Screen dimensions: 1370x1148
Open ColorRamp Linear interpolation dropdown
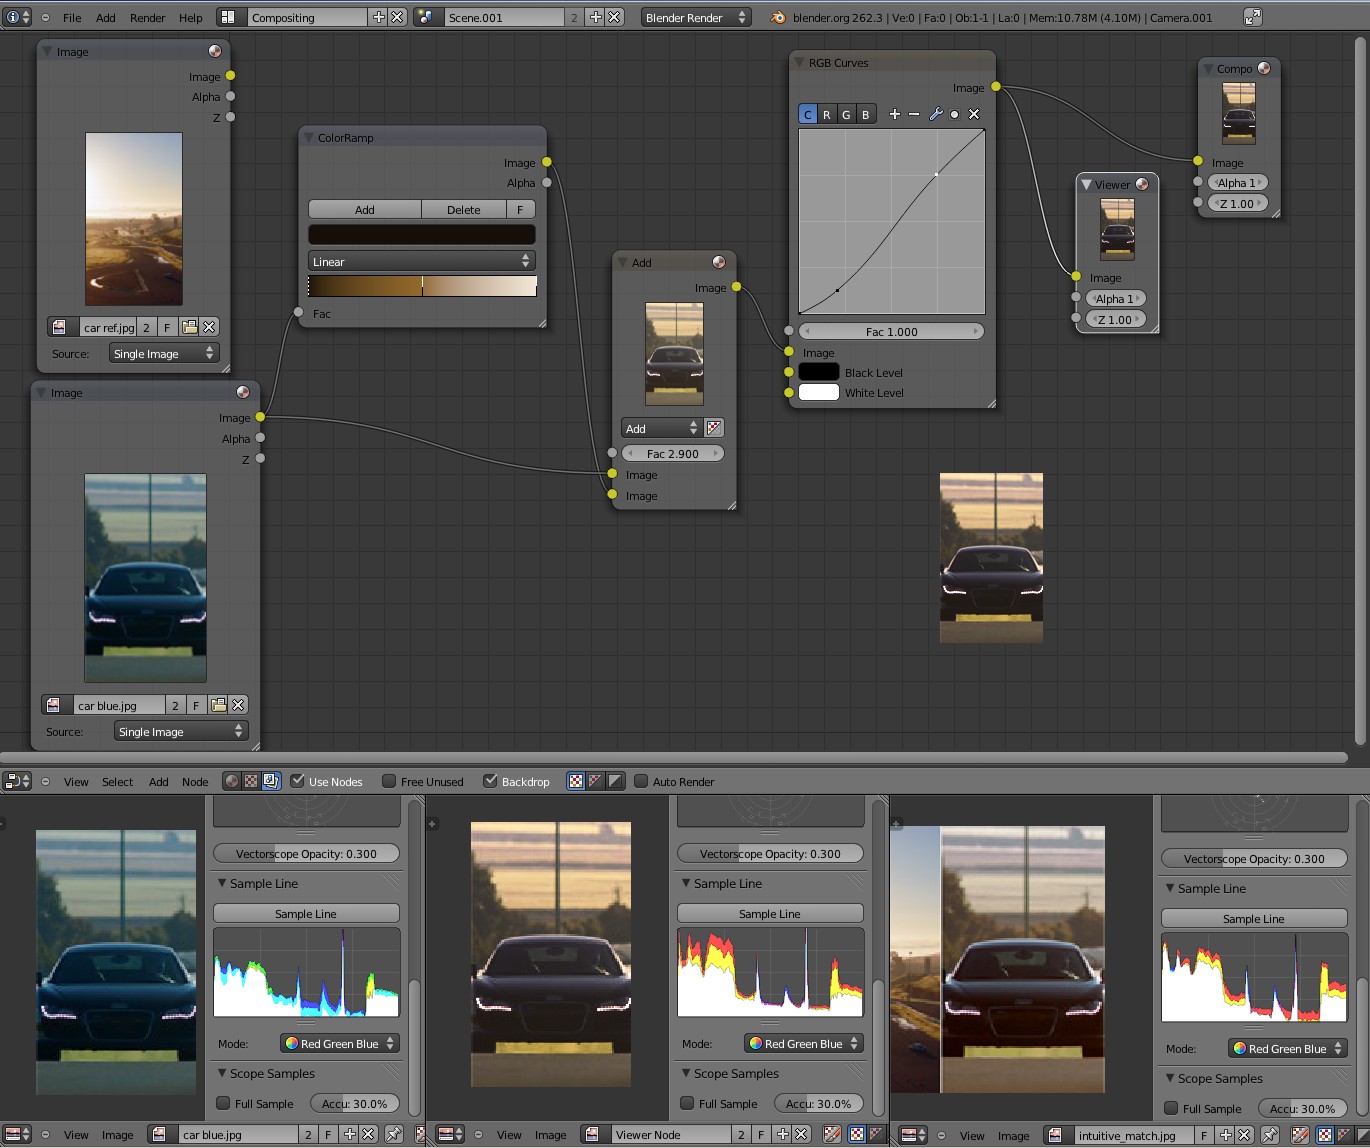click(422, 261)
